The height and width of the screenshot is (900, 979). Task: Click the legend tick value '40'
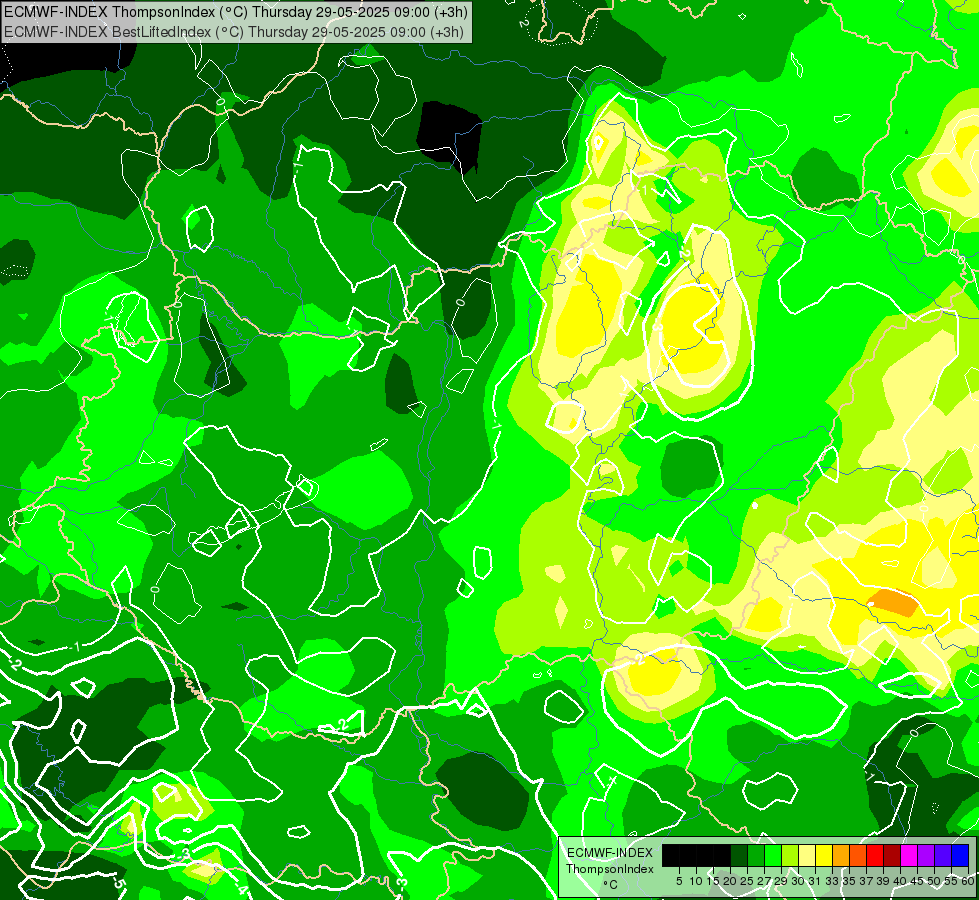click(x=900, y=881)
